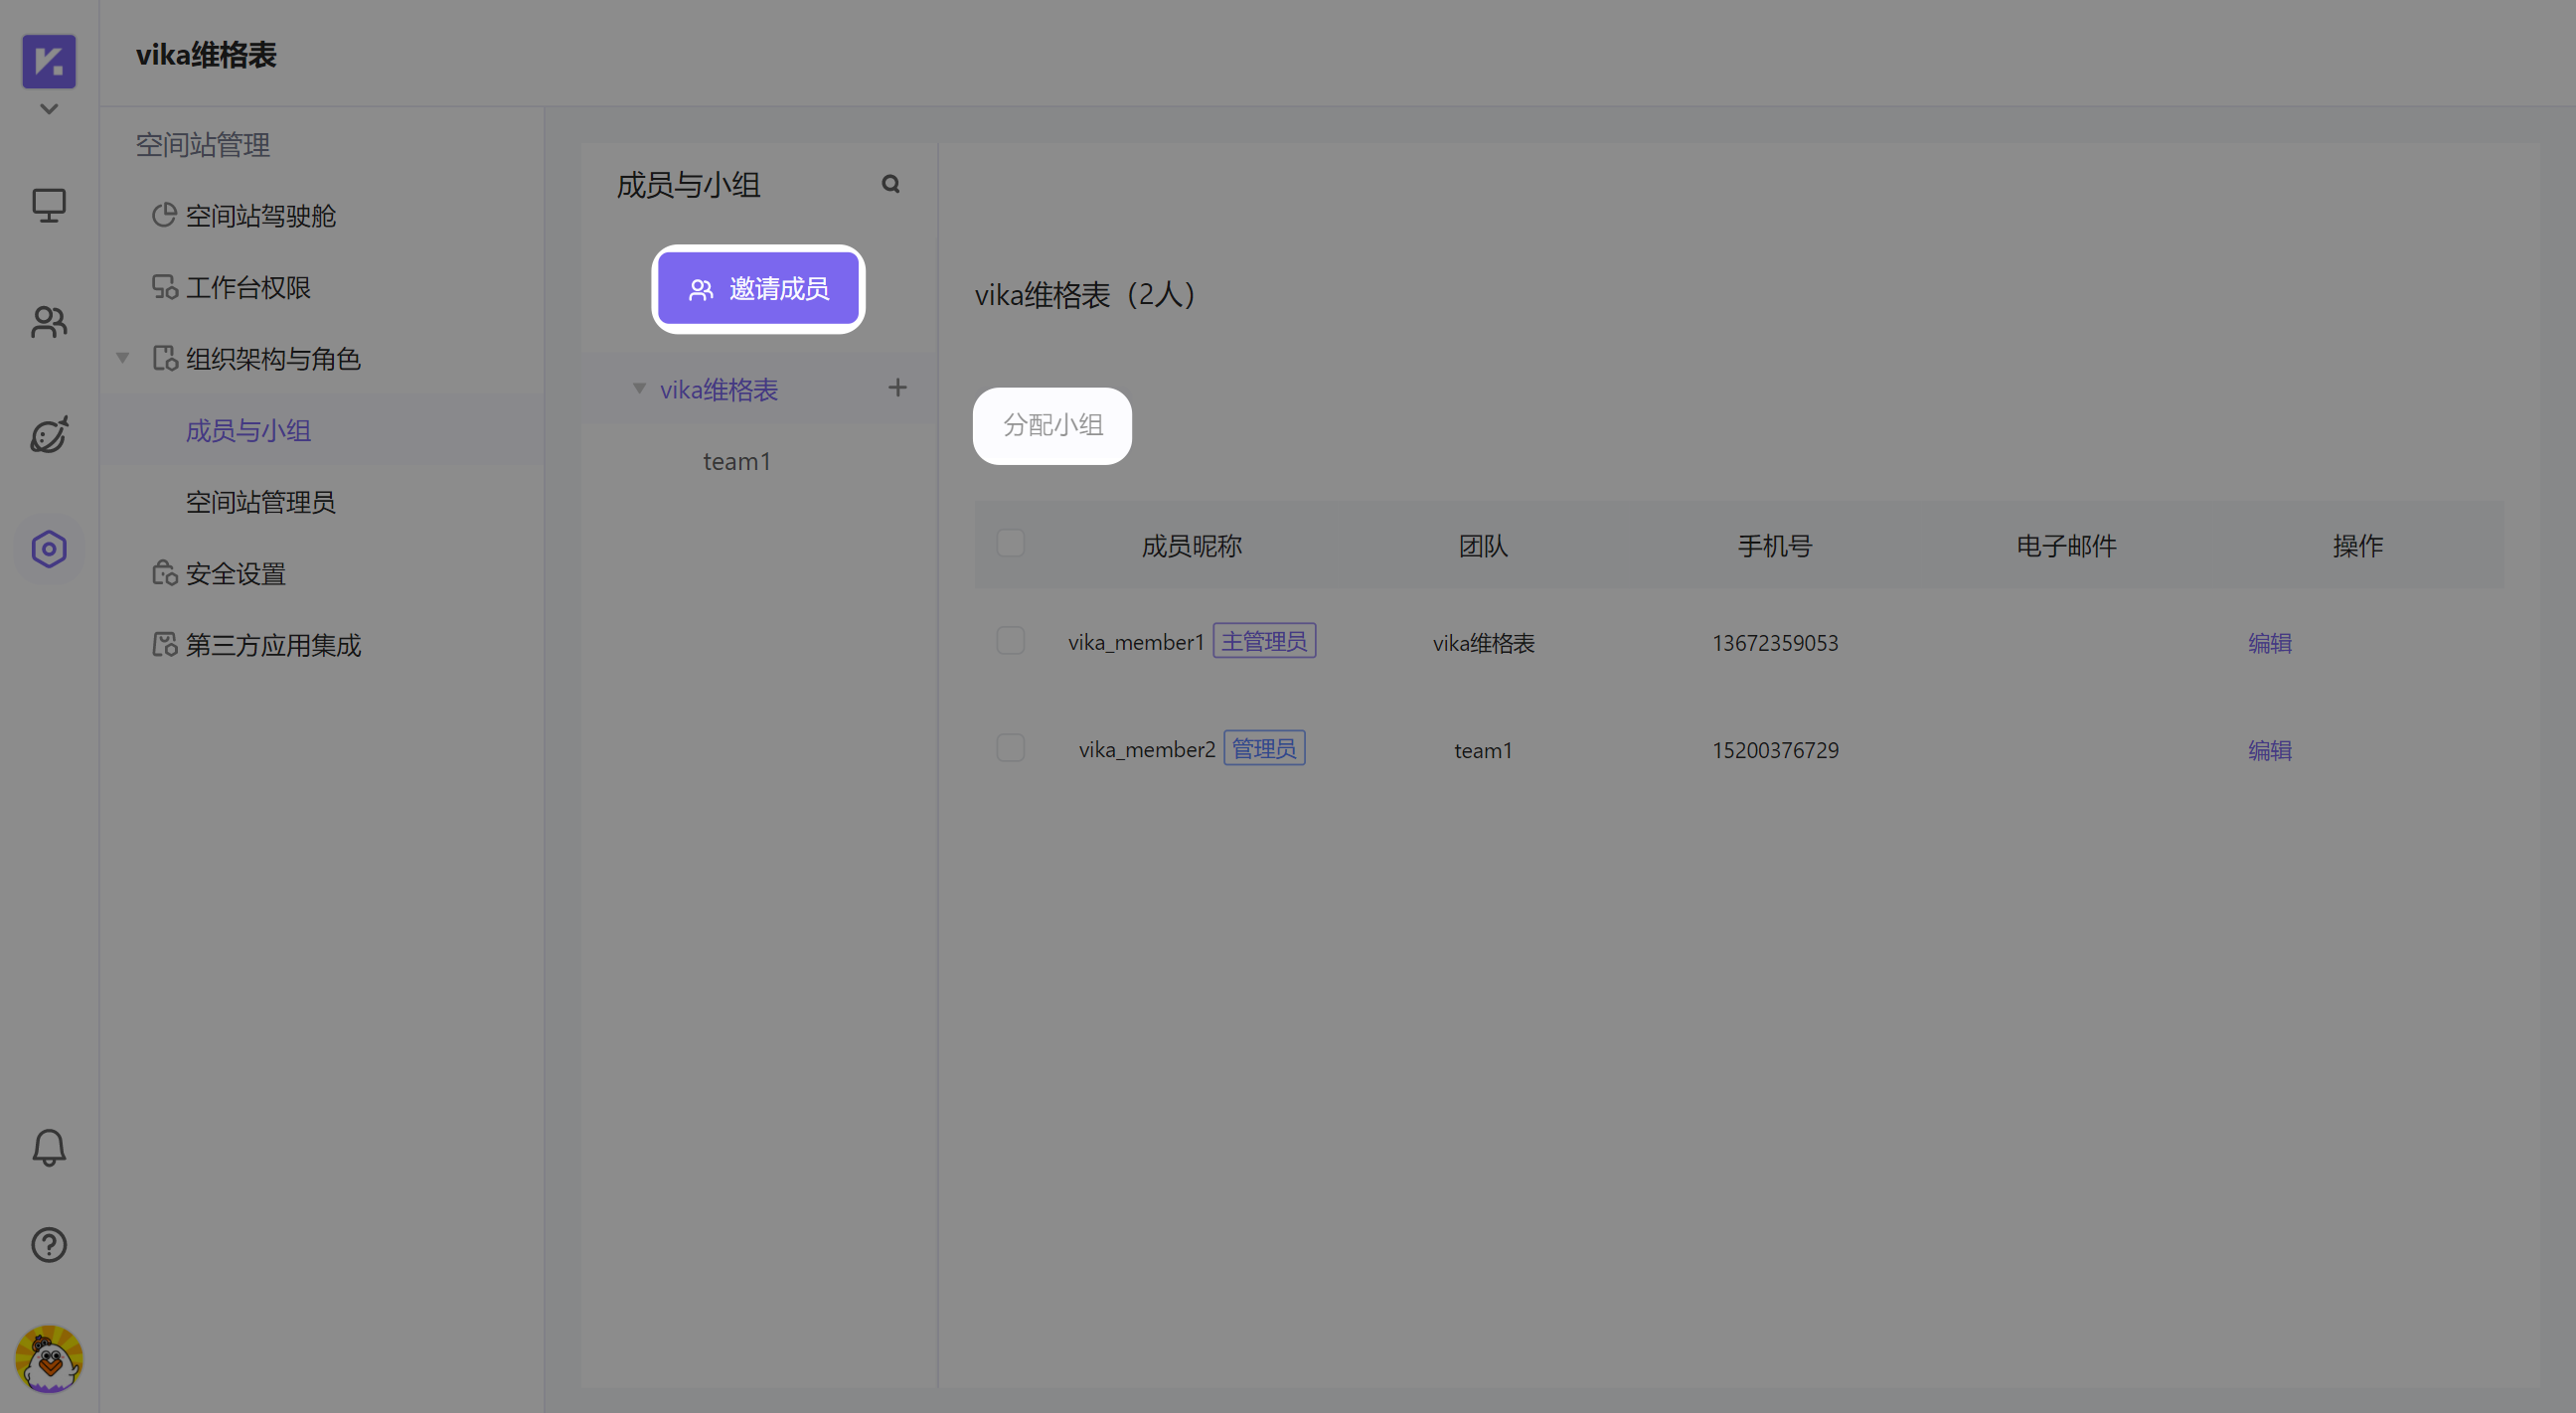Open the search in 成员与小组 panel

891,184
